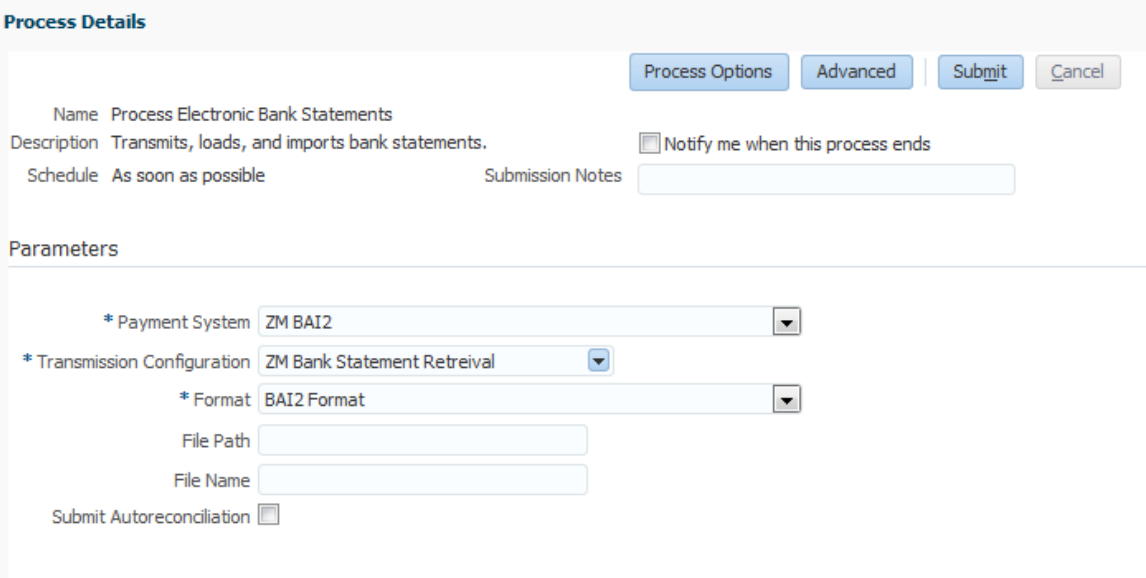Click the Cancel button

1077,72
